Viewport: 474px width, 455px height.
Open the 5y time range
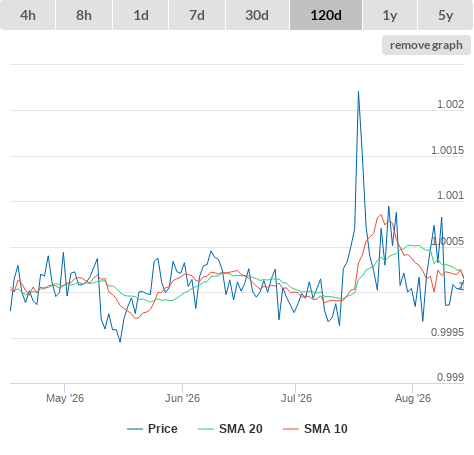(x=445, y=15)
